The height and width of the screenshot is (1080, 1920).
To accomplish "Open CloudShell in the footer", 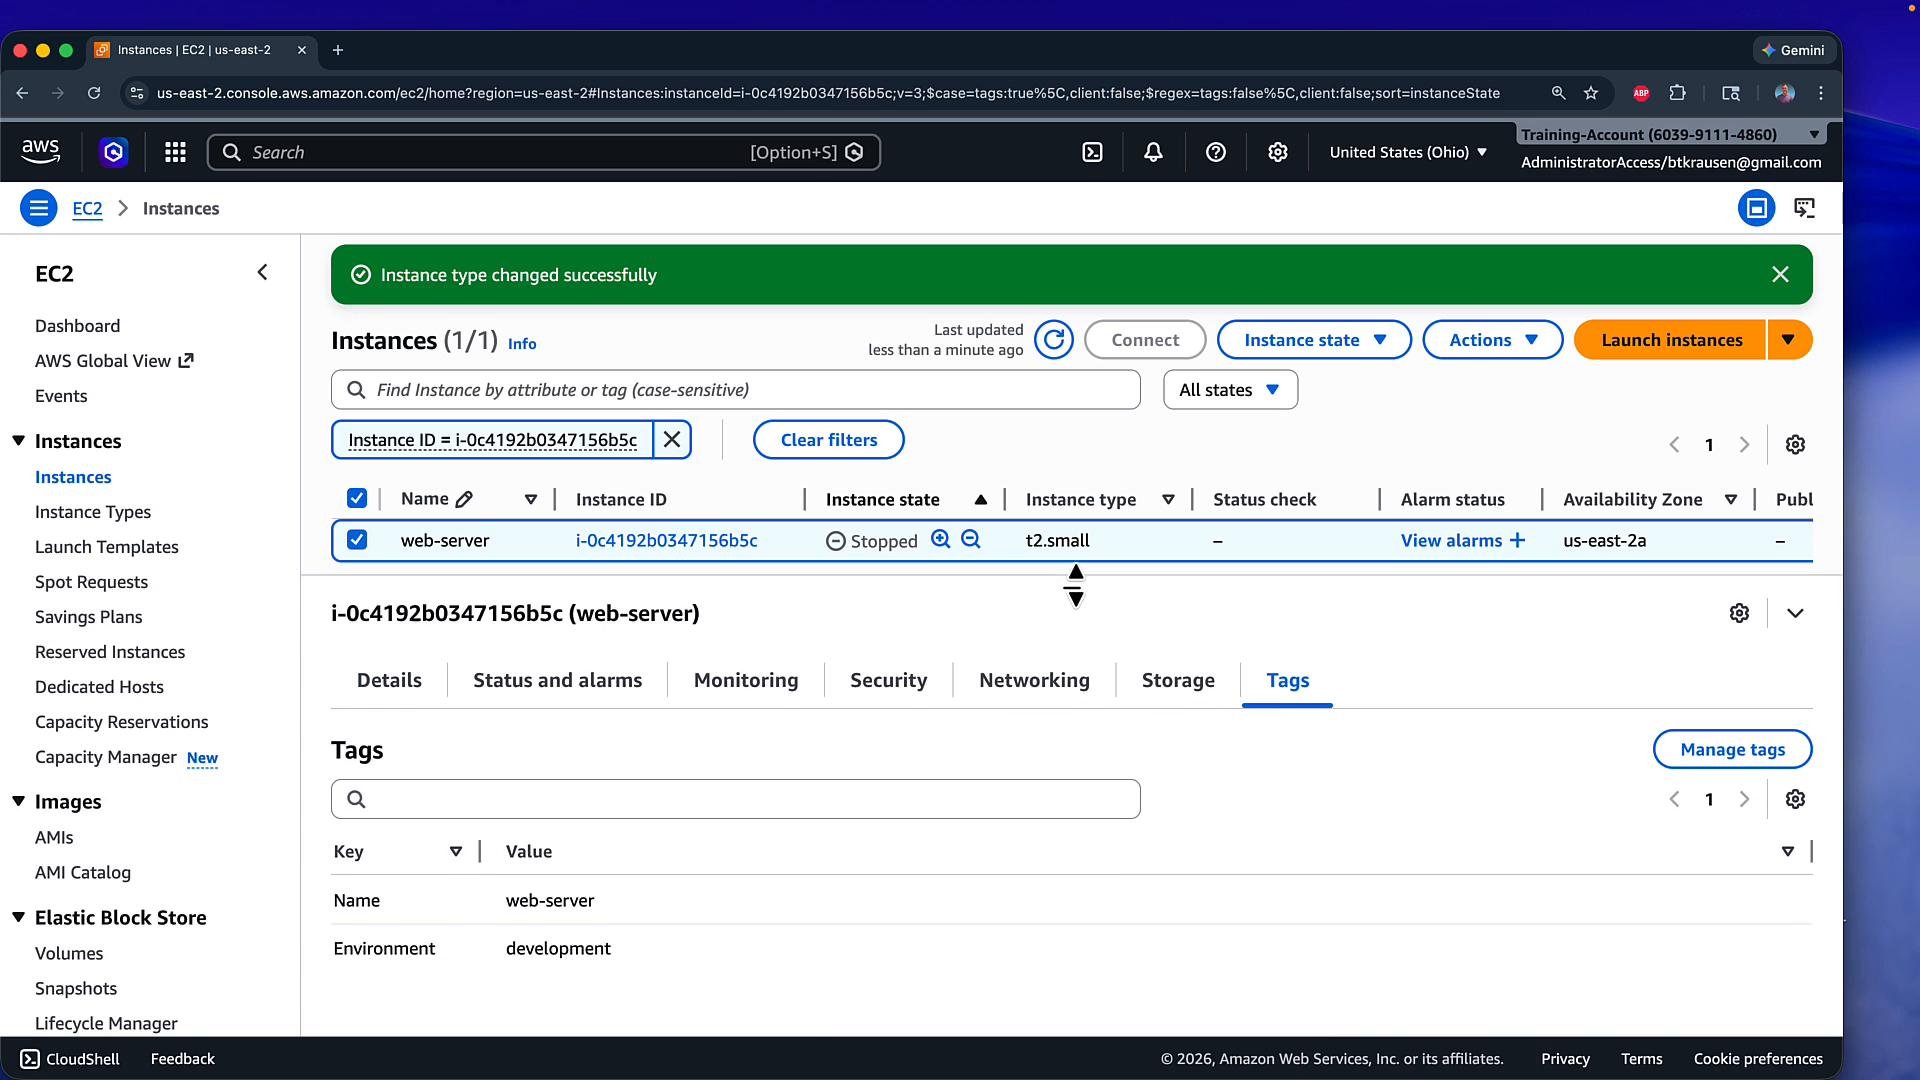I will pos(70,1059).
